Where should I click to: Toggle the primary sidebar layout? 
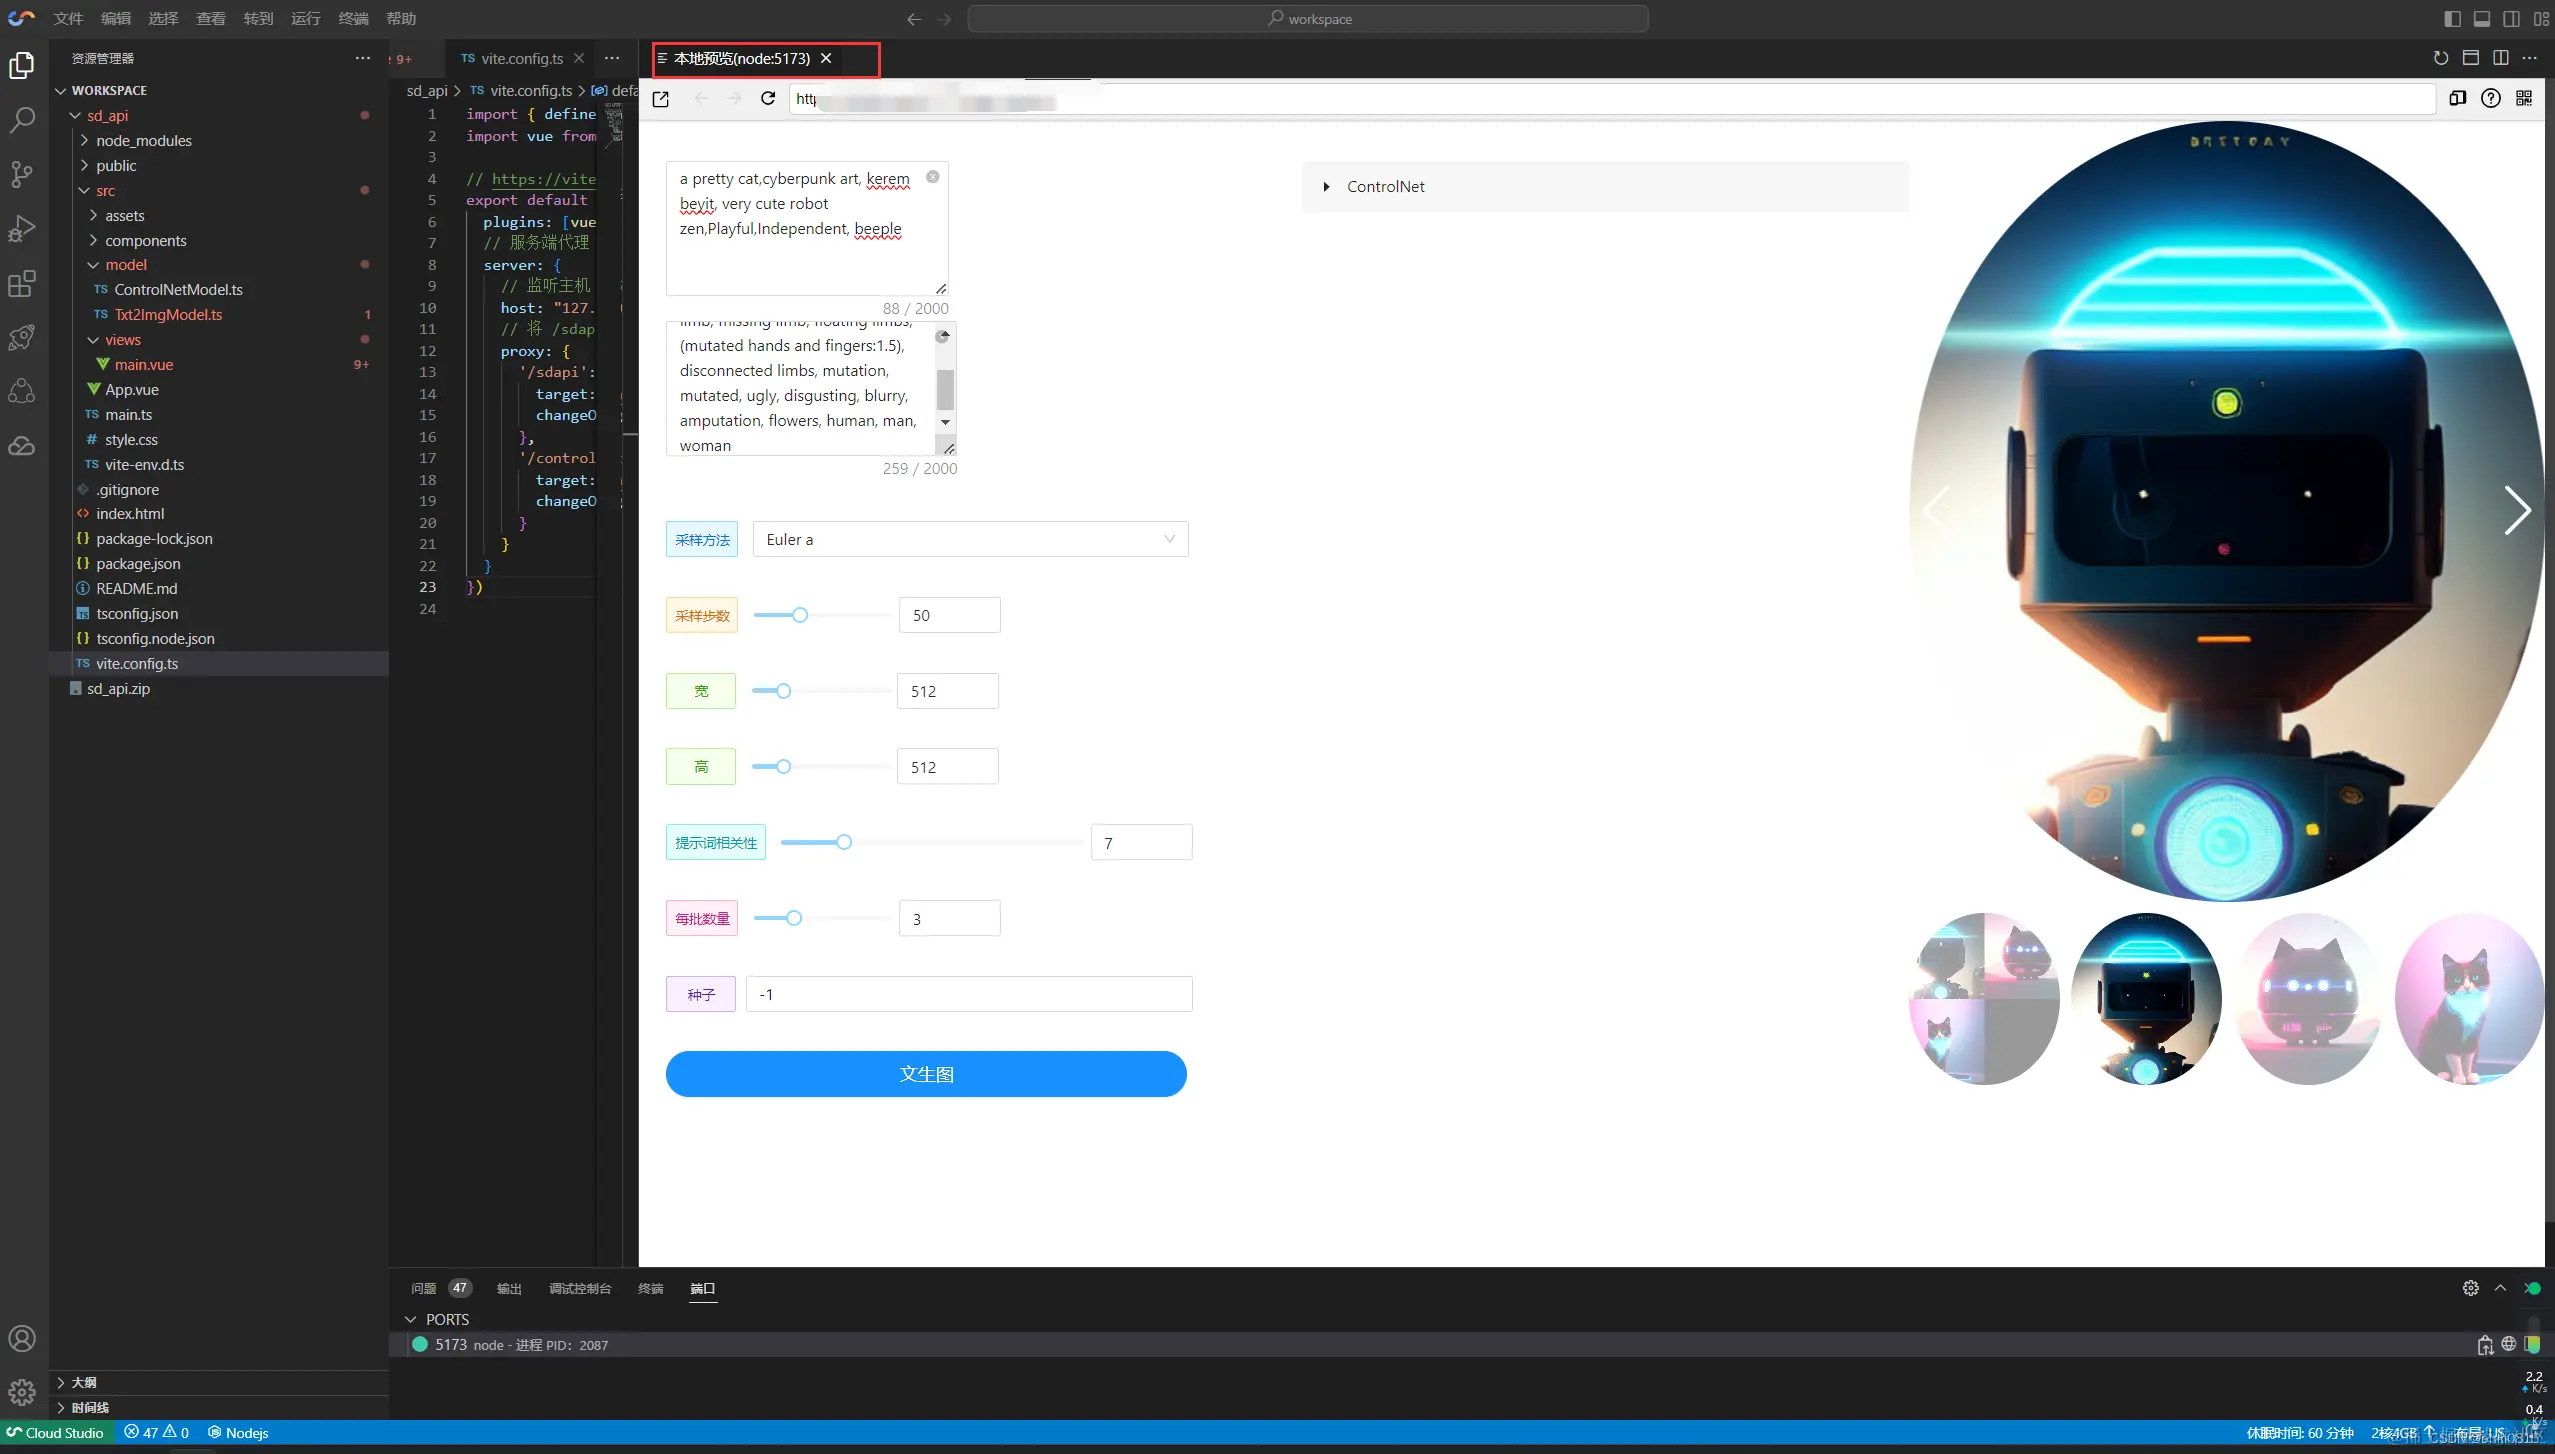point(2452,18)
